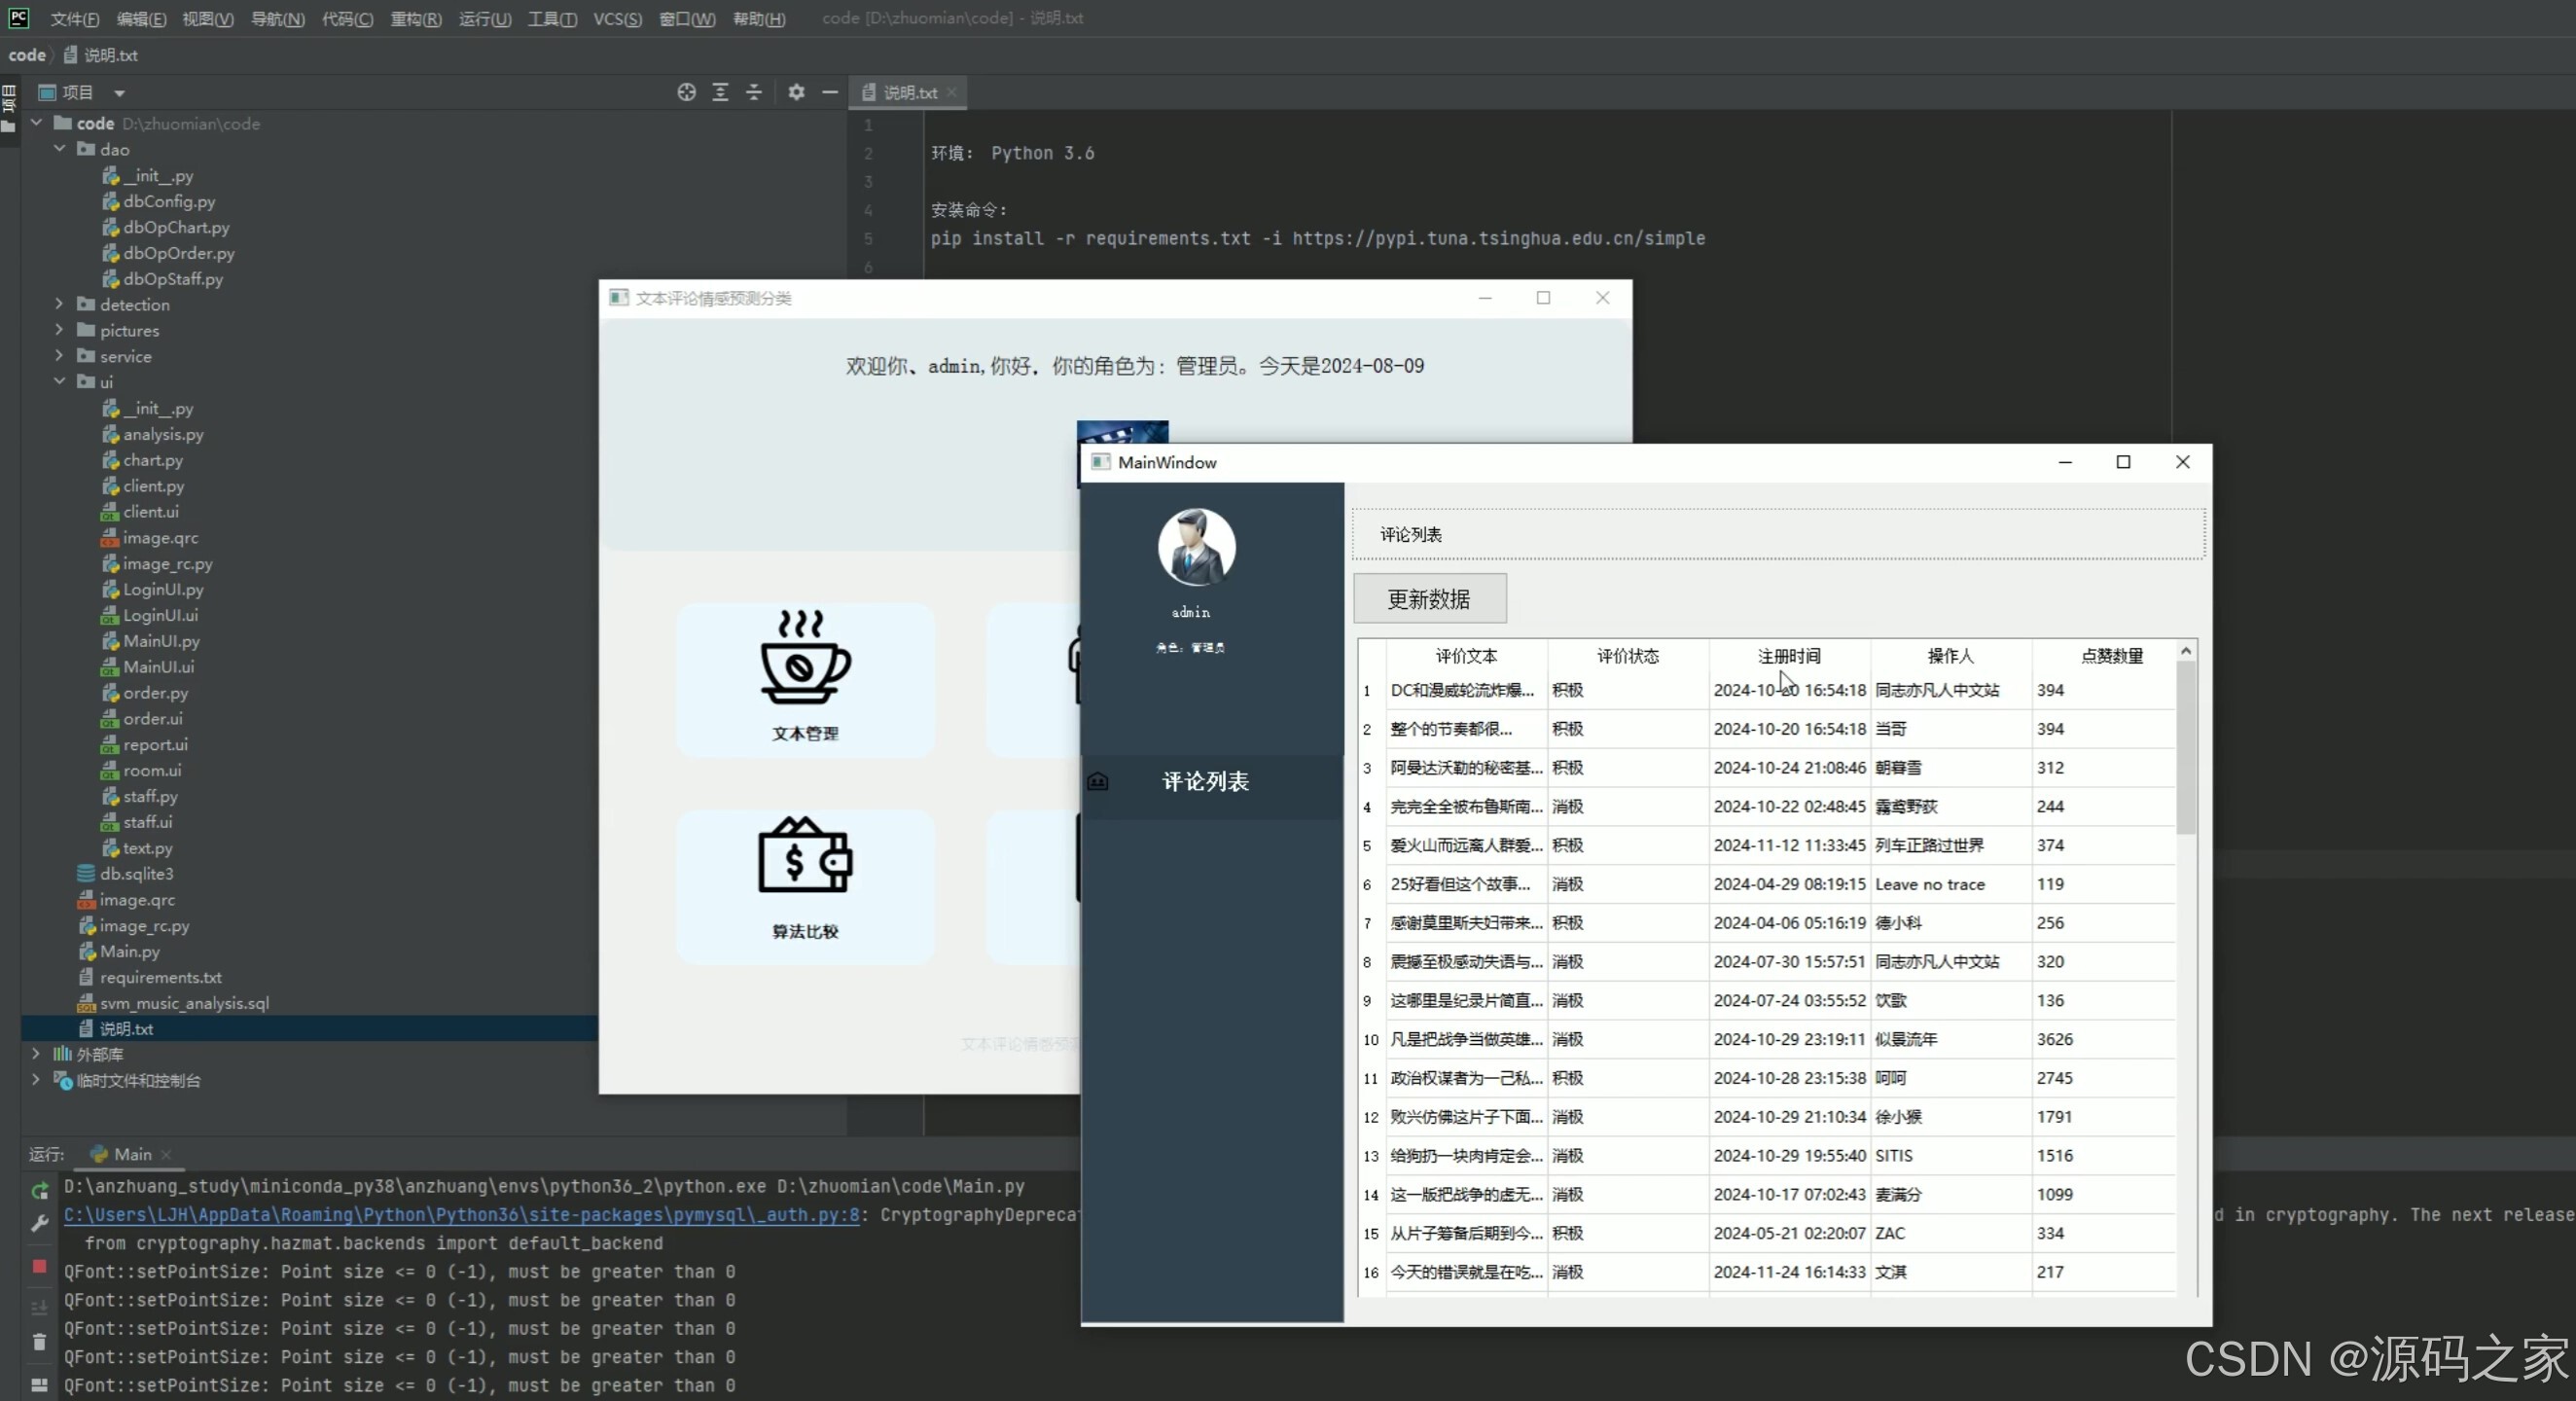Click the wallet 算法比较 card
Image resolution: width=2576 pixels, height=1401 pixels.
click(x=805, y=886)
